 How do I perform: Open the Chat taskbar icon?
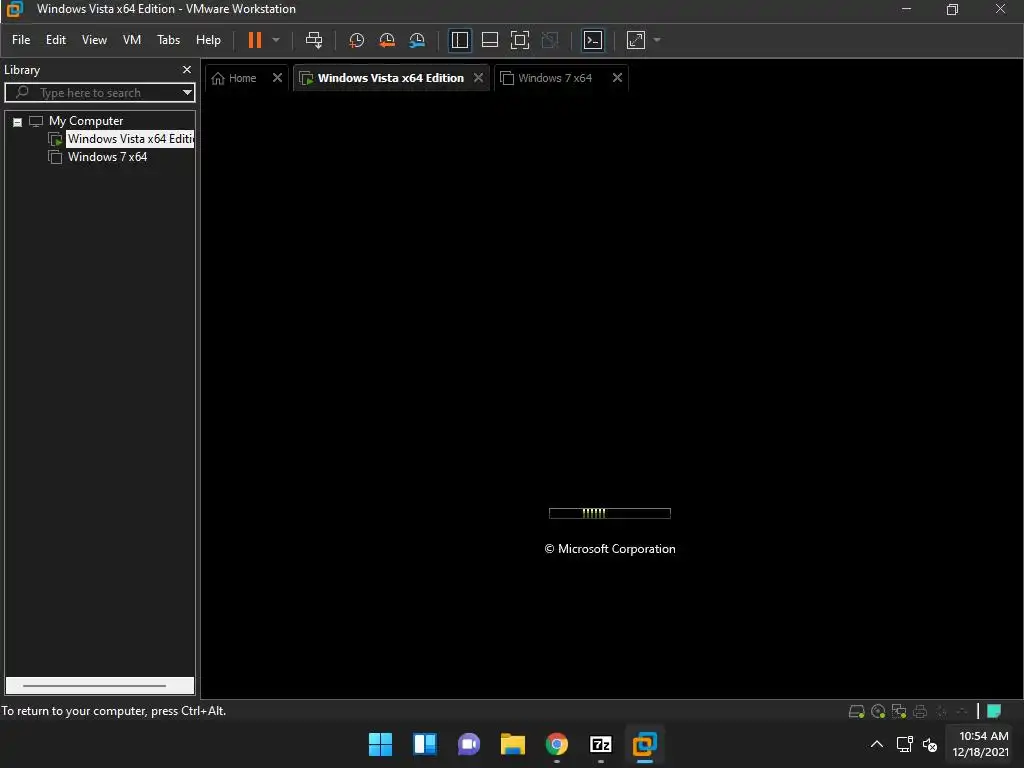(x=469, y=744)
